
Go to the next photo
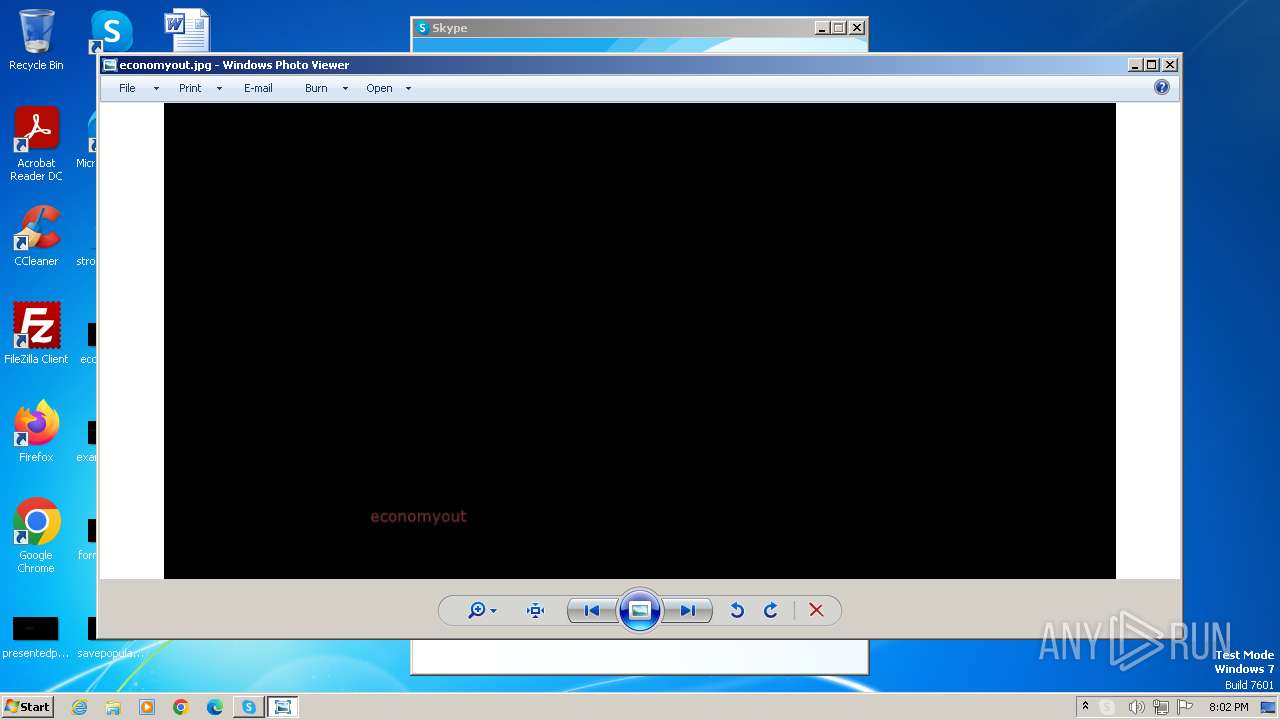(x=688, y=611)
